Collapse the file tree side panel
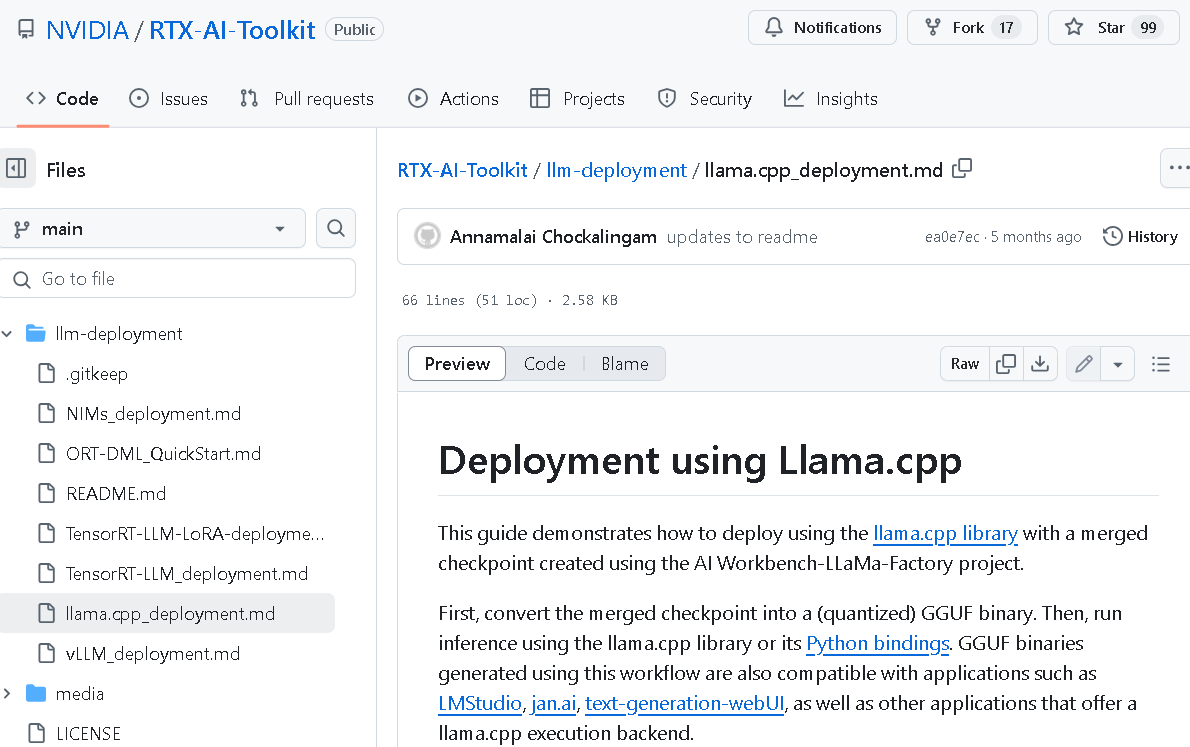1190x747 pixels. [x=17, y=169]
